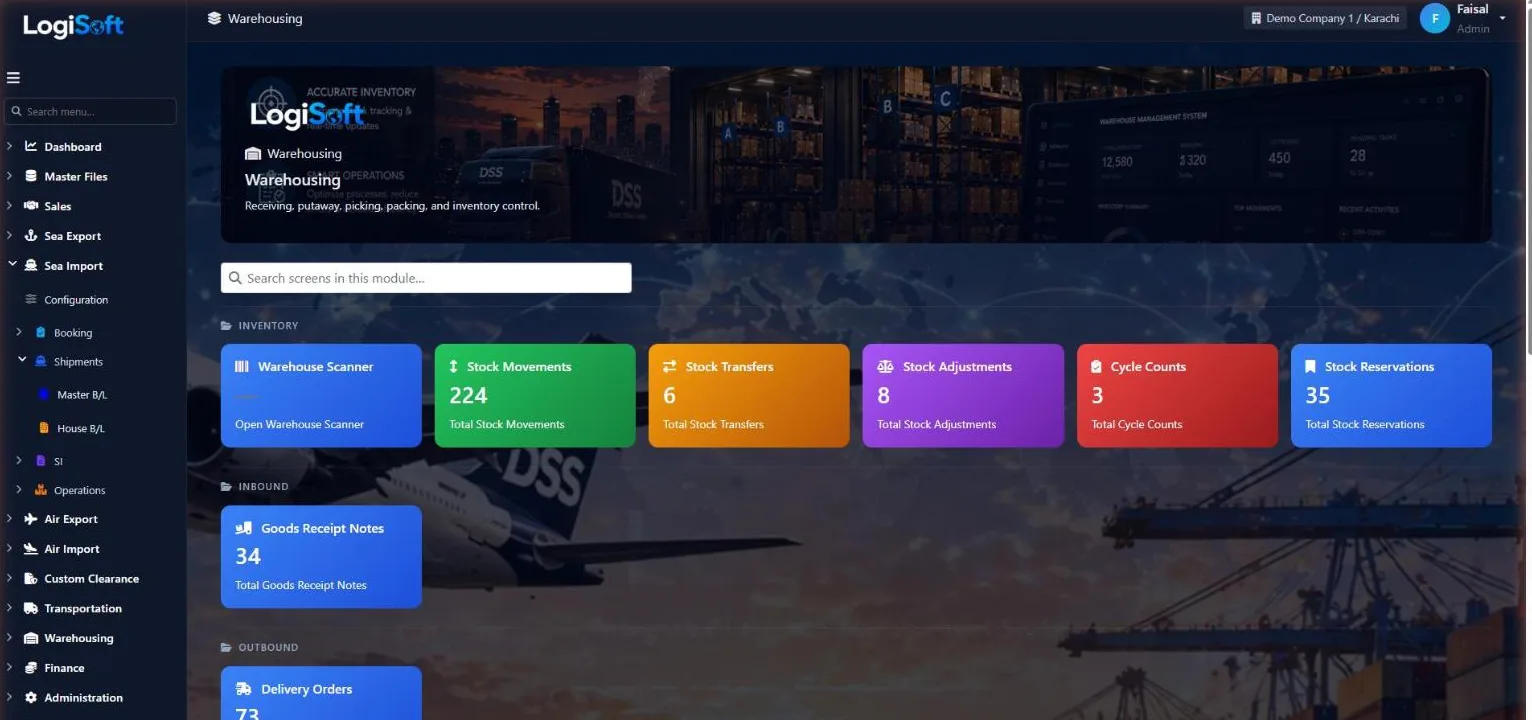Click the Master Files database icon
The image size is (1532, 720).
(x=31, y=176)
